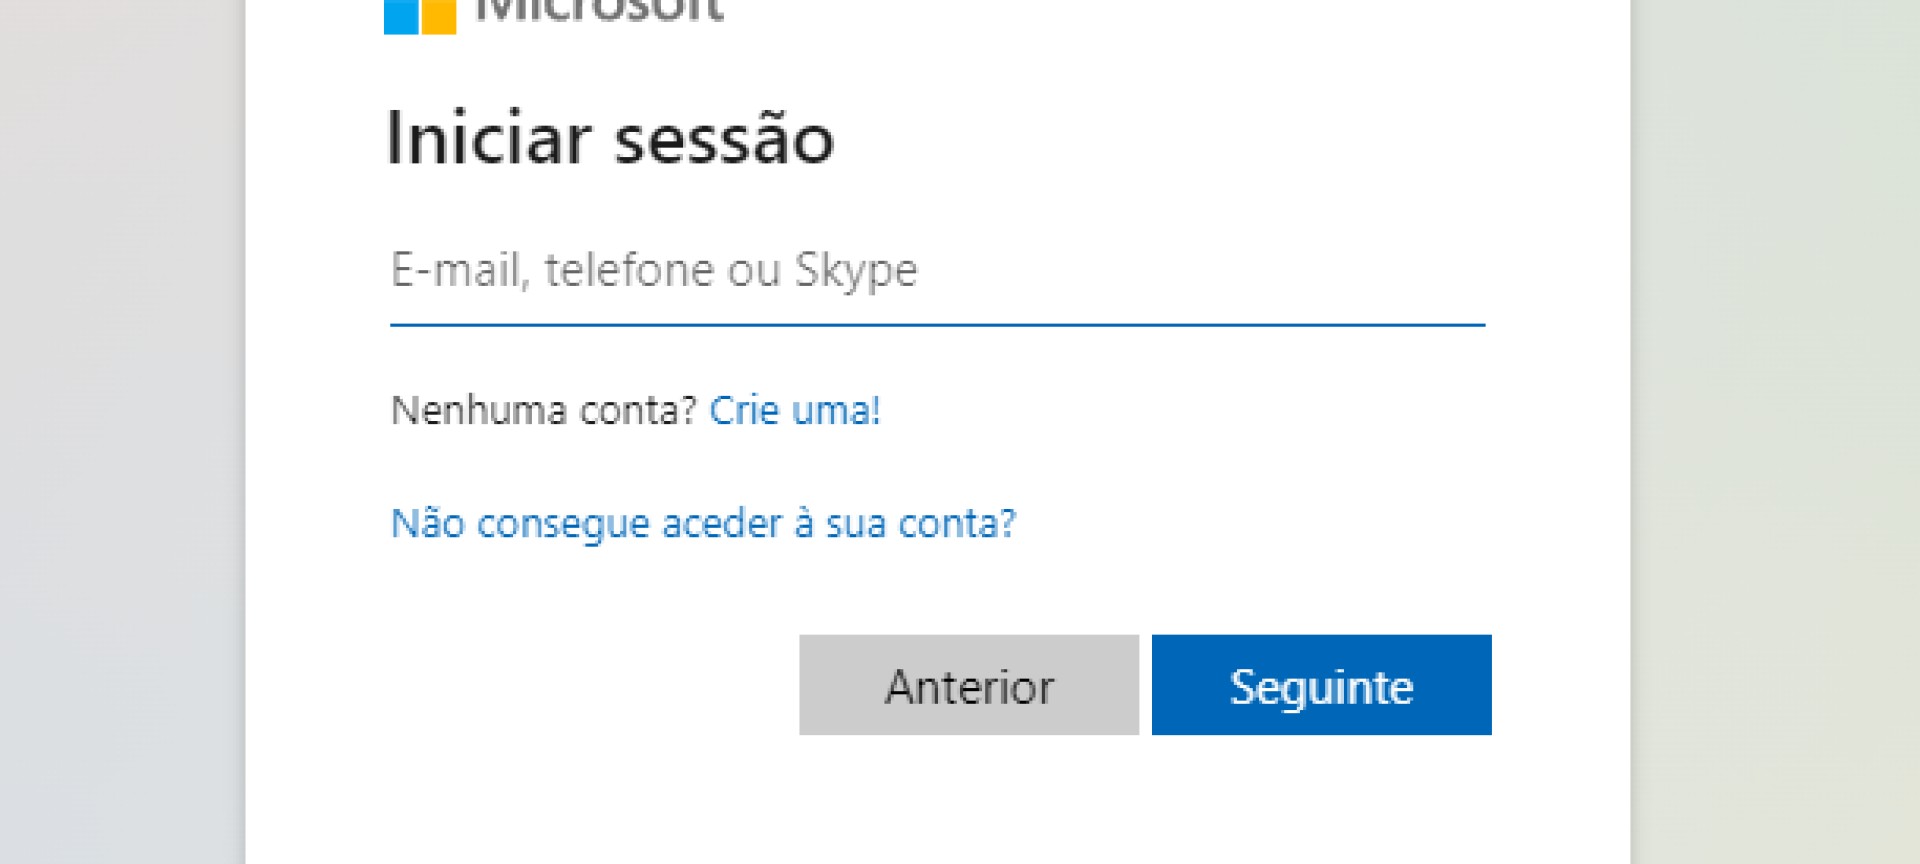This screenshot has height=864, width=1920.
Task: Focus the E-mail, telefone ou Skype field
Action: click(937, 270)
